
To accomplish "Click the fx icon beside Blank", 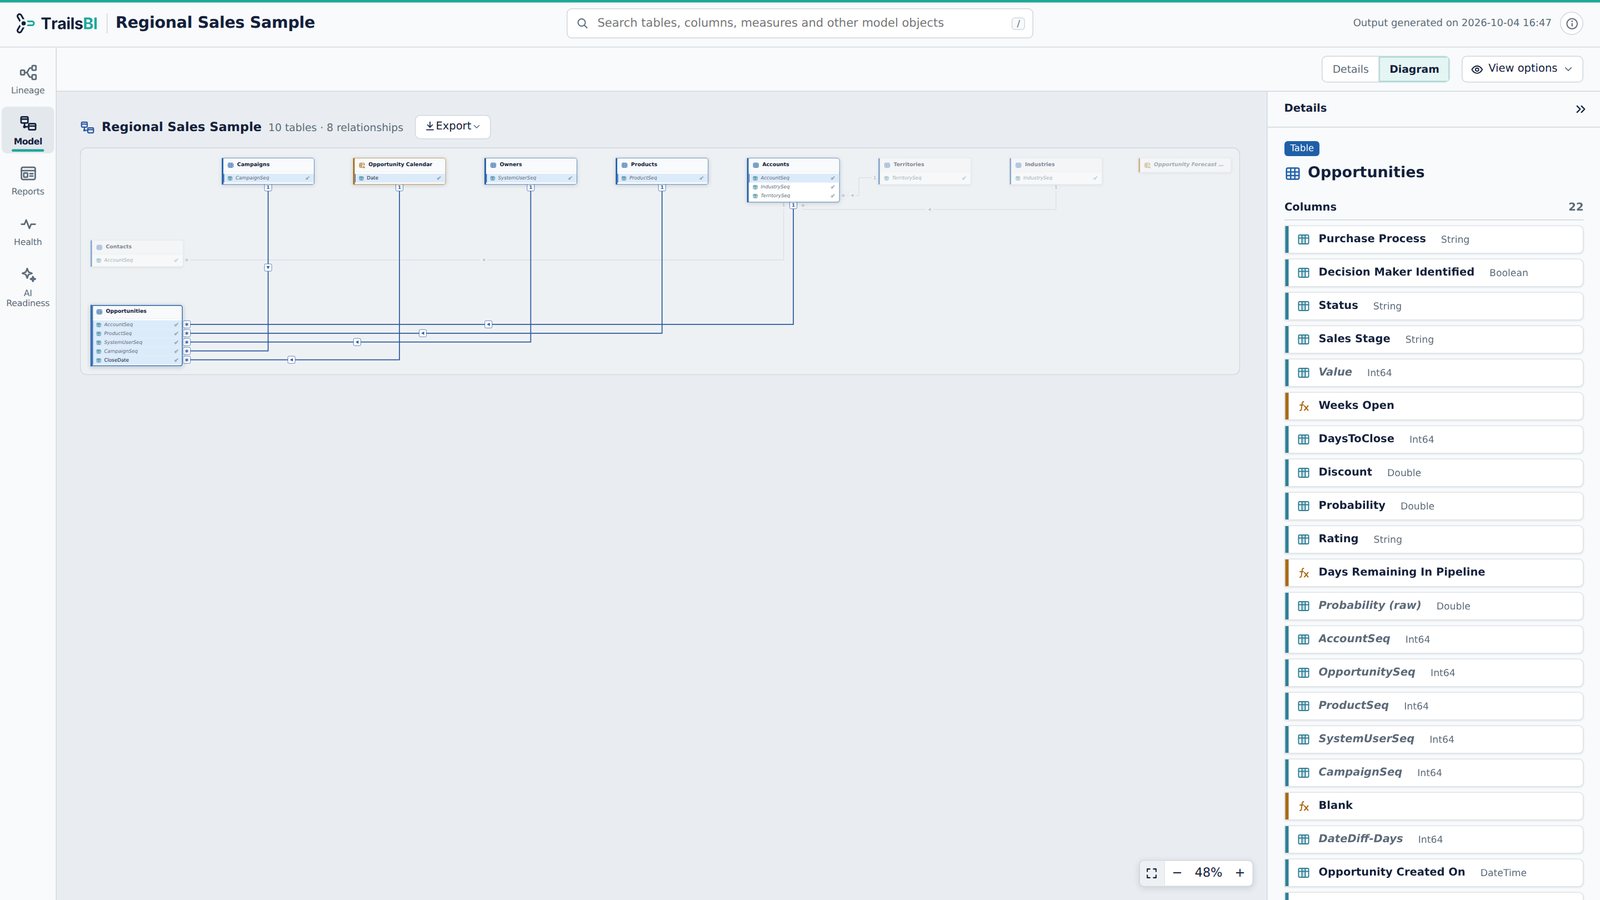I will (x=1304, y=806).
